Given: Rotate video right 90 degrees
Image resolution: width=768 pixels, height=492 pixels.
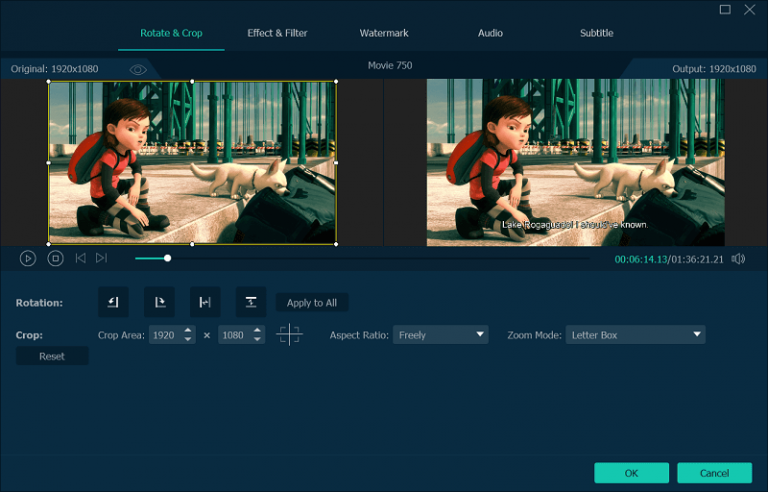Looking at the screenshot, I should pyautogui.click(x=159, y=302).
